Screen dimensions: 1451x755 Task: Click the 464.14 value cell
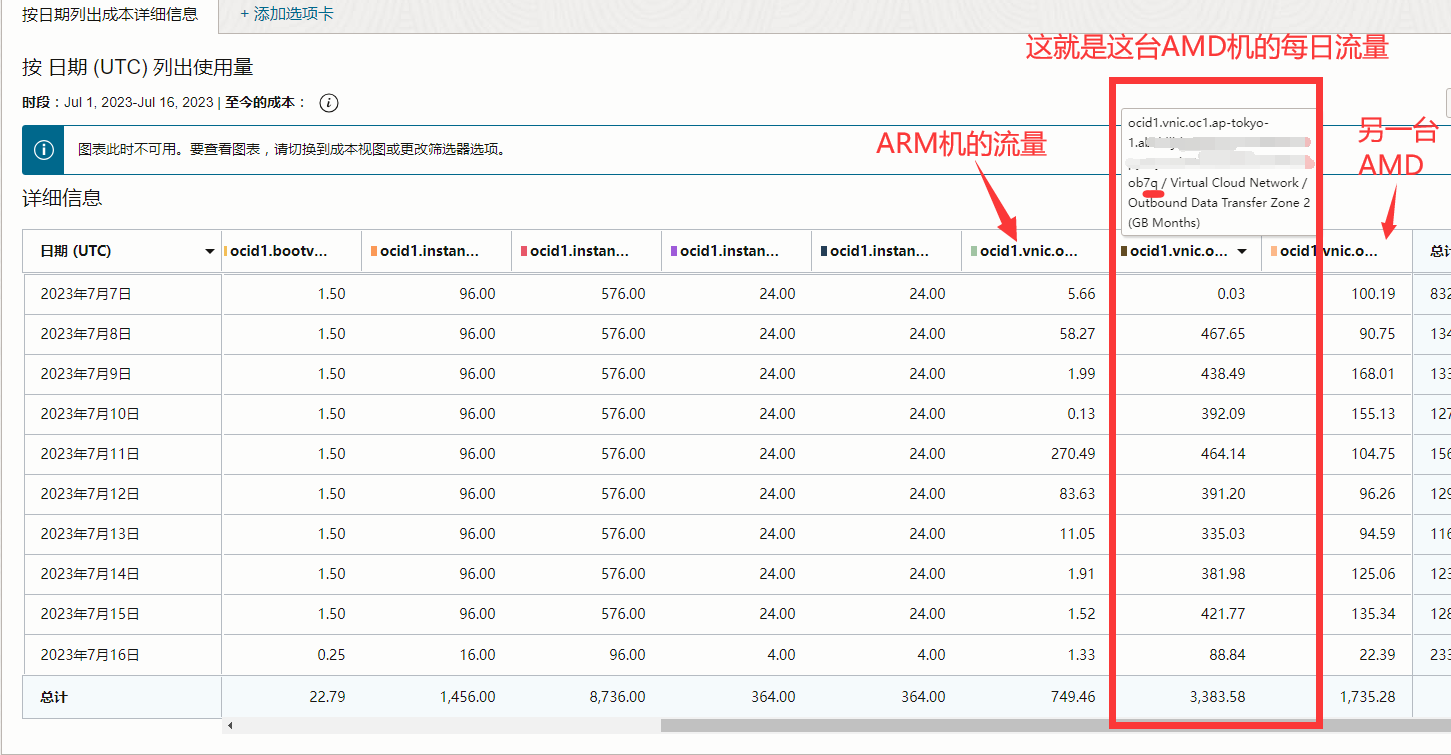[x=1223, y=454]
